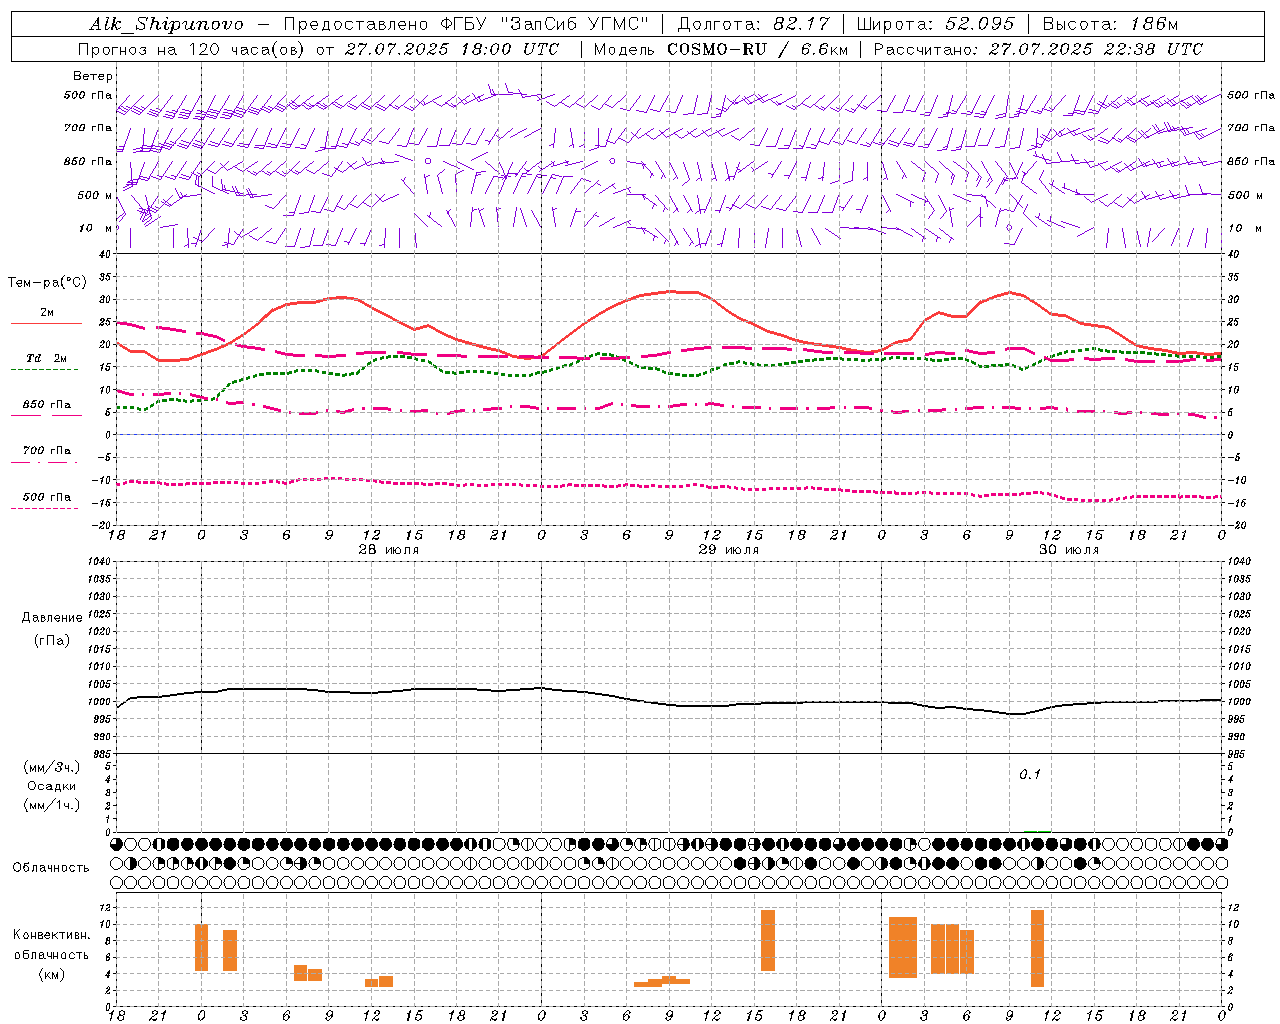The width and height of the screenshot is (1280, 1024).
Task: Click 'Предоставлено ФГБУ ЗапСиб УГМС' text
Action: [x=466, y=24]
